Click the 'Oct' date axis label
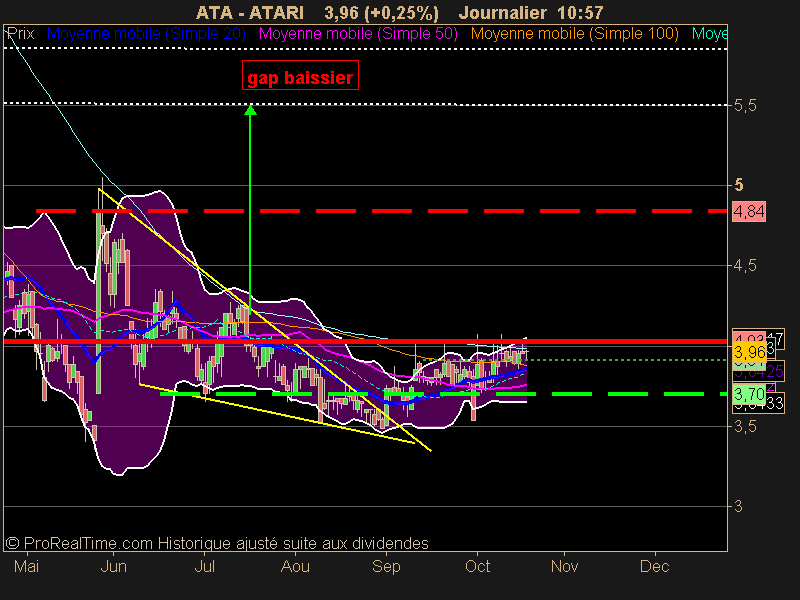The image size is (800, 600). (478, 566)
